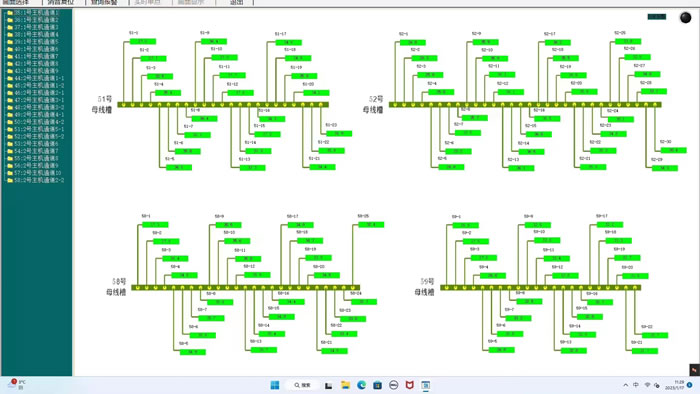This screenshot has height=394, width=700.
Task: Select tree row 44:2号主机通道1-1
Action: (x=35, y=78)
